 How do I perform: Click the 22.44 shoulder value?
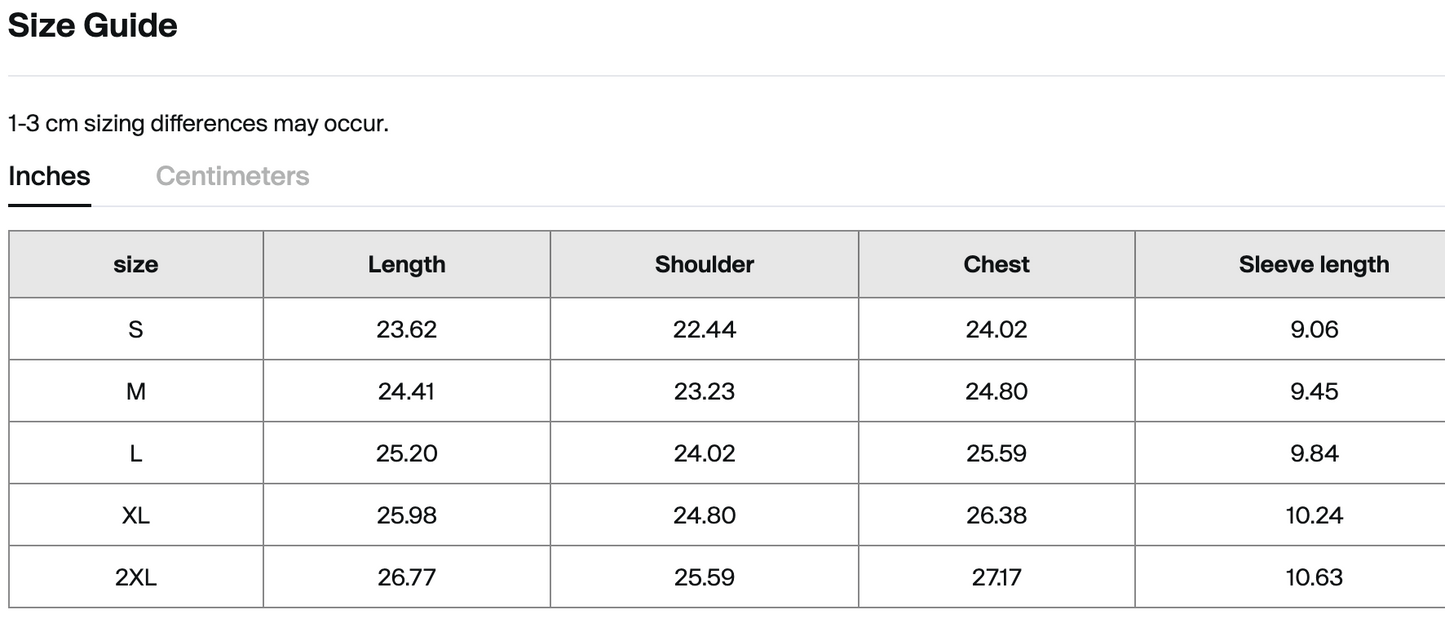coord(704,329)
